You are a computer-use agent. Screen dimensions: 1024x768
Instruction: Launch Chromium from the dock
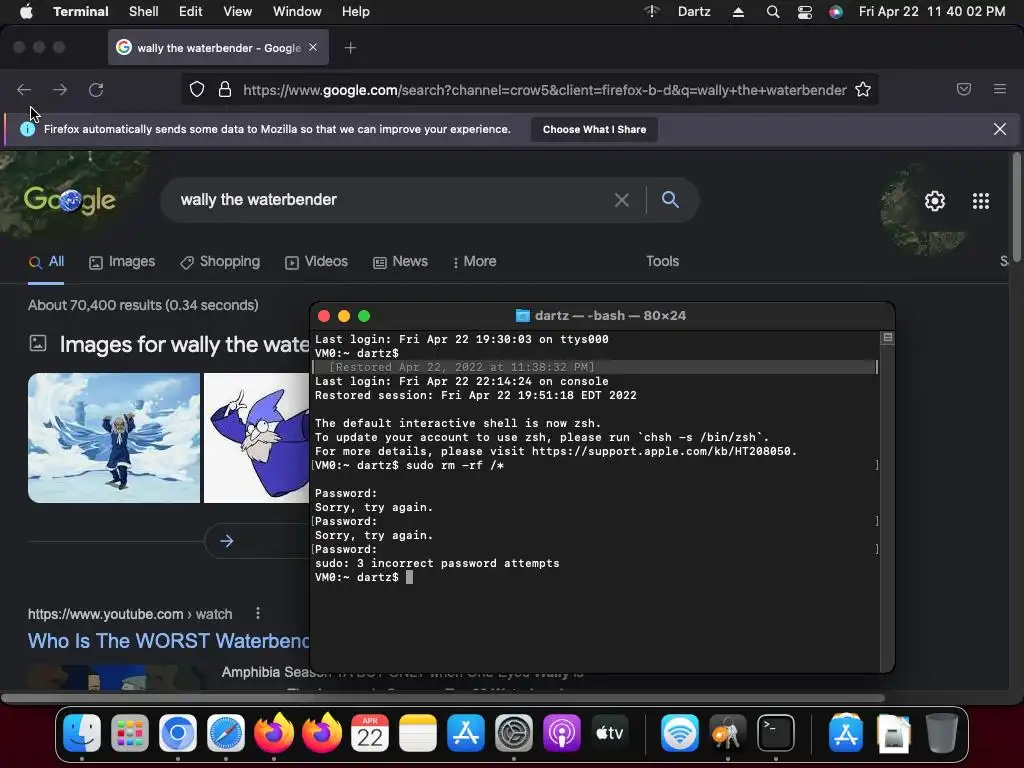point(178,733)
